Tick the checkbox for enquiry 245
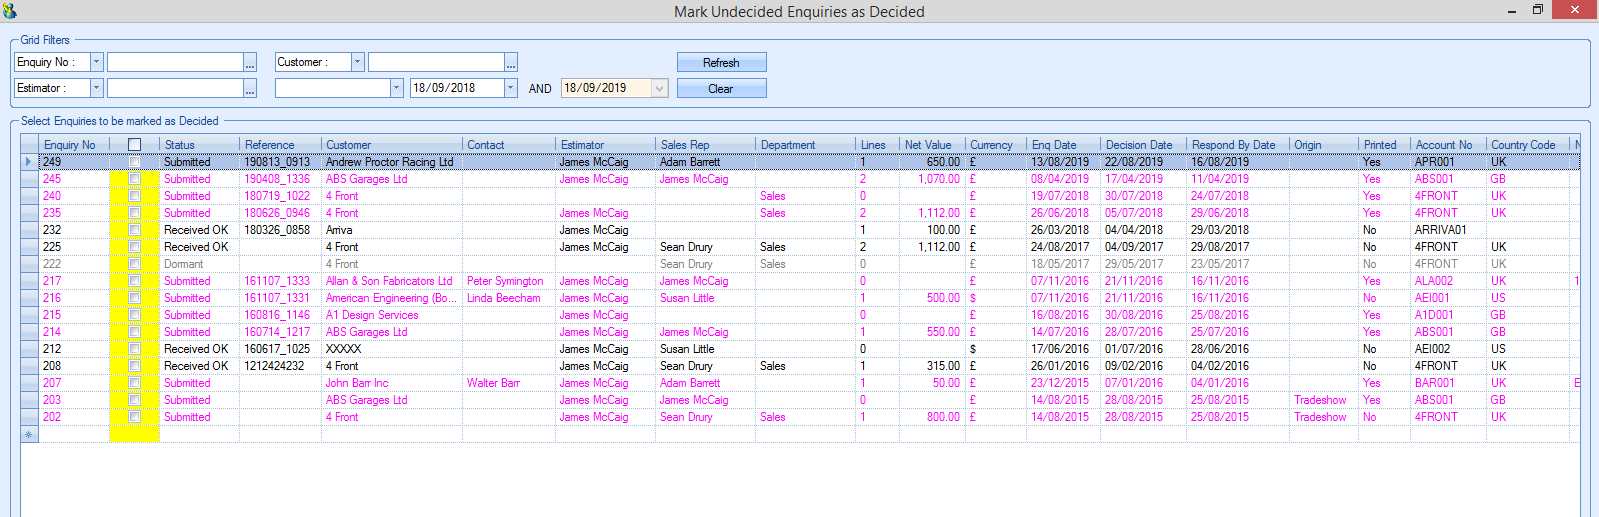This screenshot has height=517, width=1599. [135, 180]
